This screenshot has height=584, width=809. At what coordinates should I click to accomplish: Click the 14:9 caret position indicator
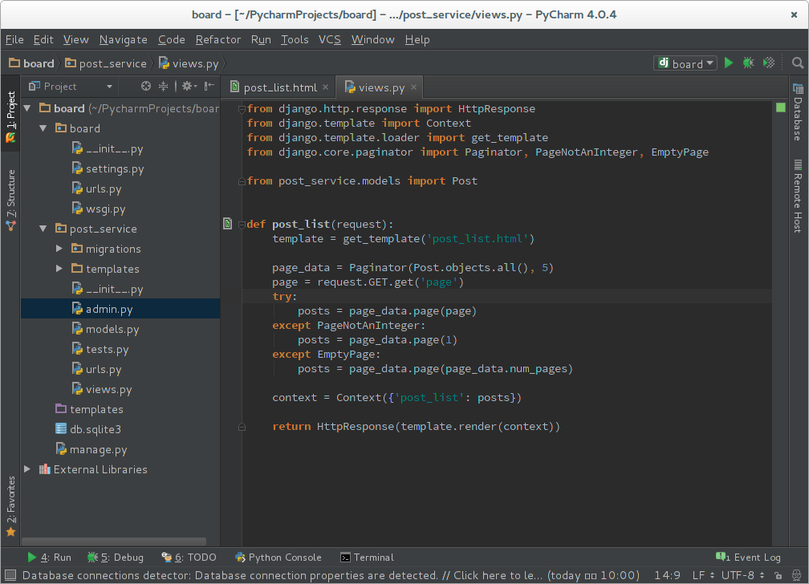click(667, 575)
